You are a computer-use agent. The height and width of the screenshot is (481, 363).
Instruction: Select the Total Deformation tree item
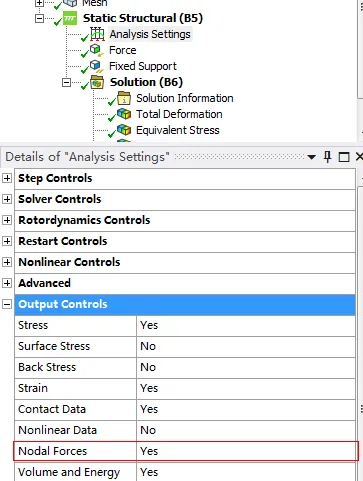[179, 114]
